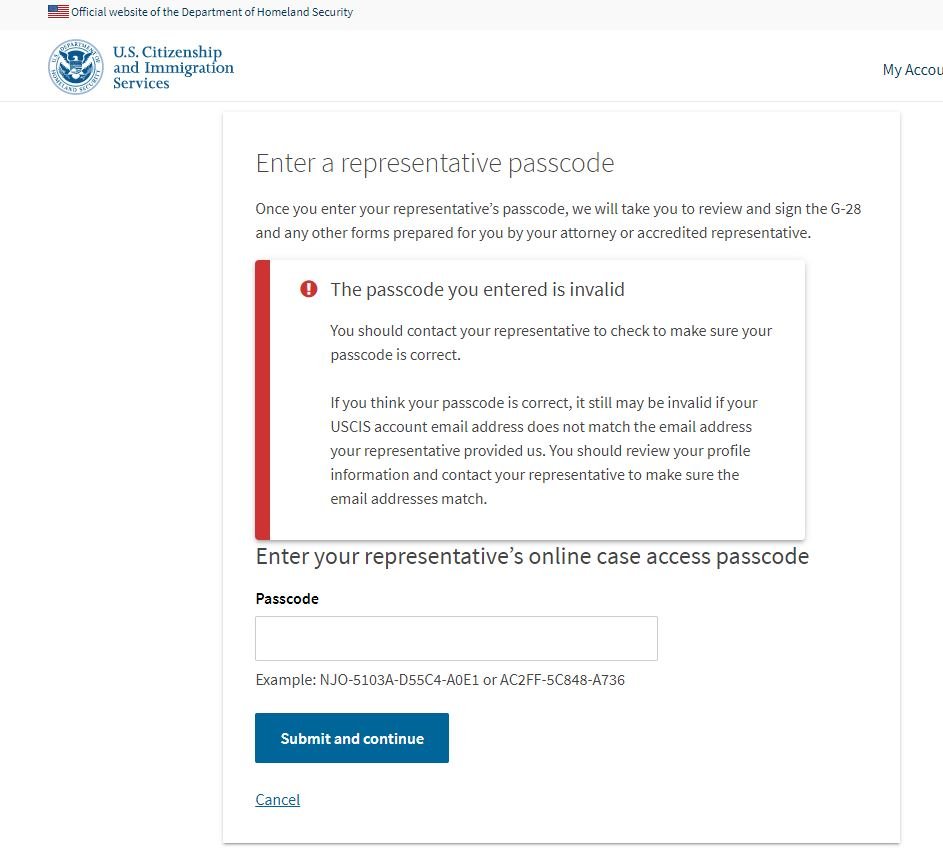The height and width of the screenshot is (866, 943).
Task: Click the 'Enter a representative passcode' page heading
Action: (435, 163)
